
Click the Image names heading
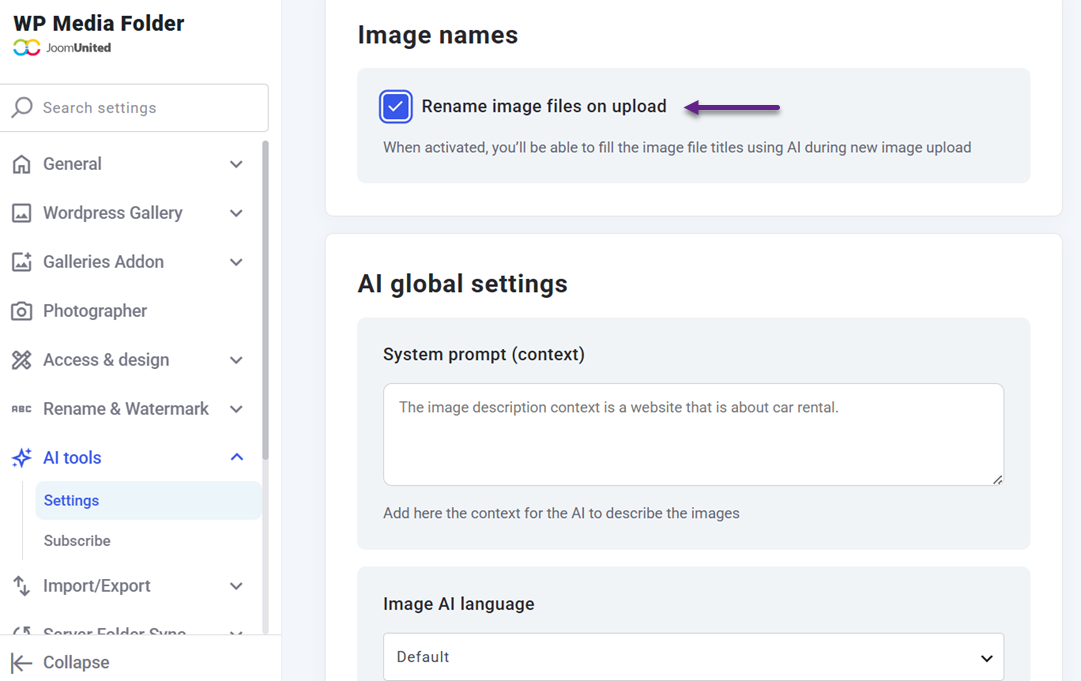[438, 35]
